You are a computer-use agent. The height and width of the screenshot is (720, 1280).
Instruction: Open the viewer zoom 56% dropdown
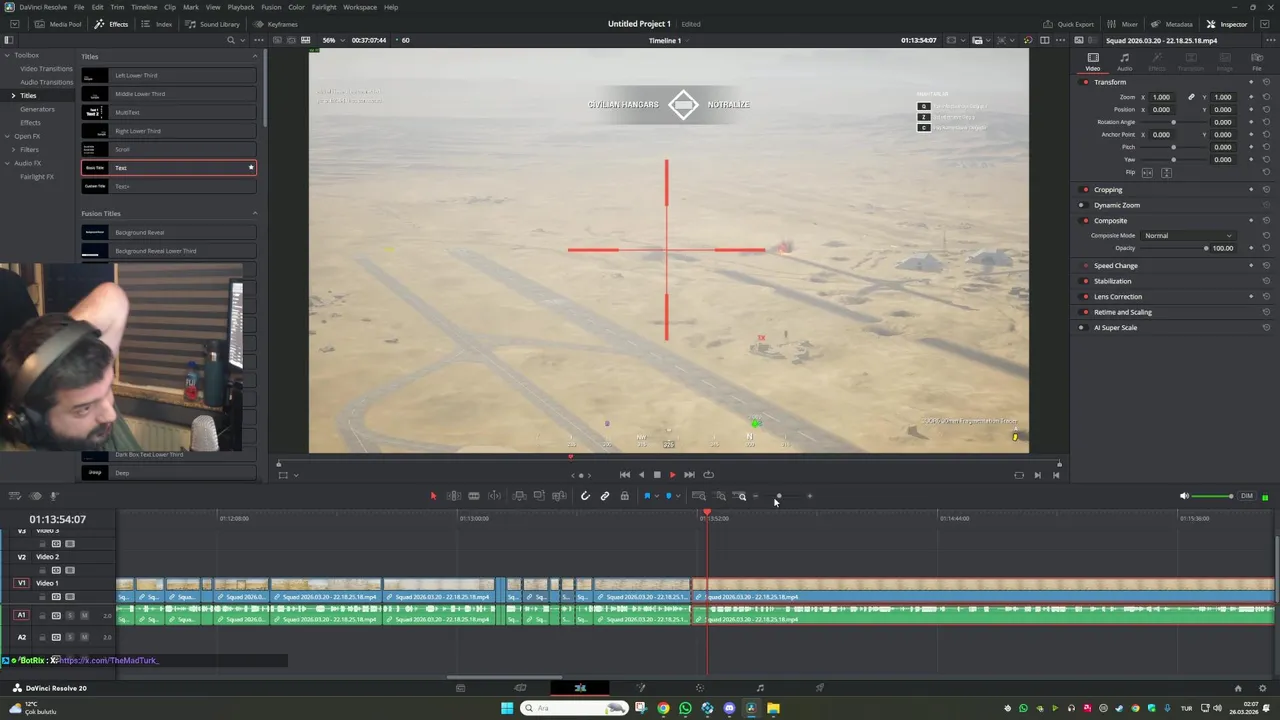331,40
